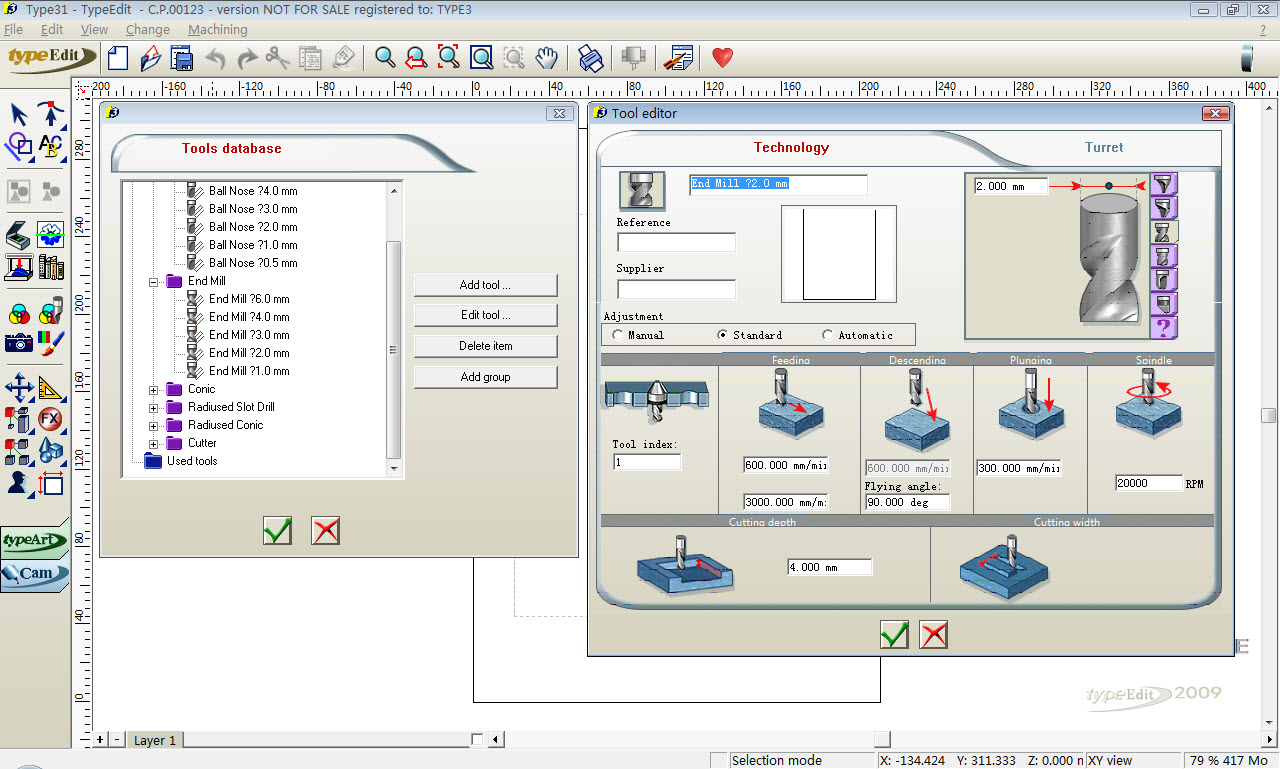
Task: Select the Manual adjustment radio button
Action: tap(617, 335)
